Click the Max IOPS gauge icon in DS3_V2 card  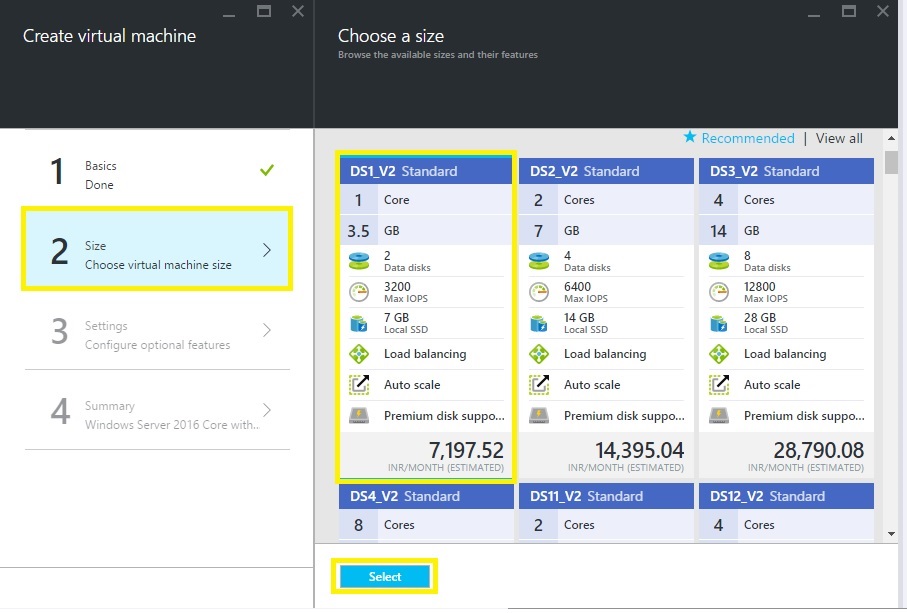pyautogui.click(x=718, y=292)
